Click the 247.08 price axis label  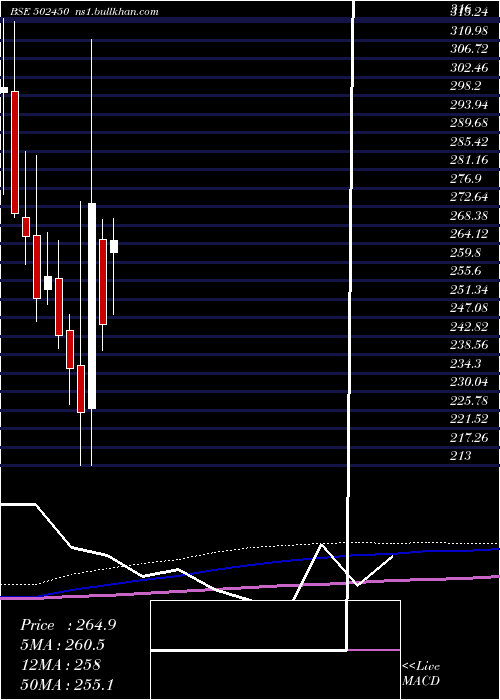tap(469, 308)
